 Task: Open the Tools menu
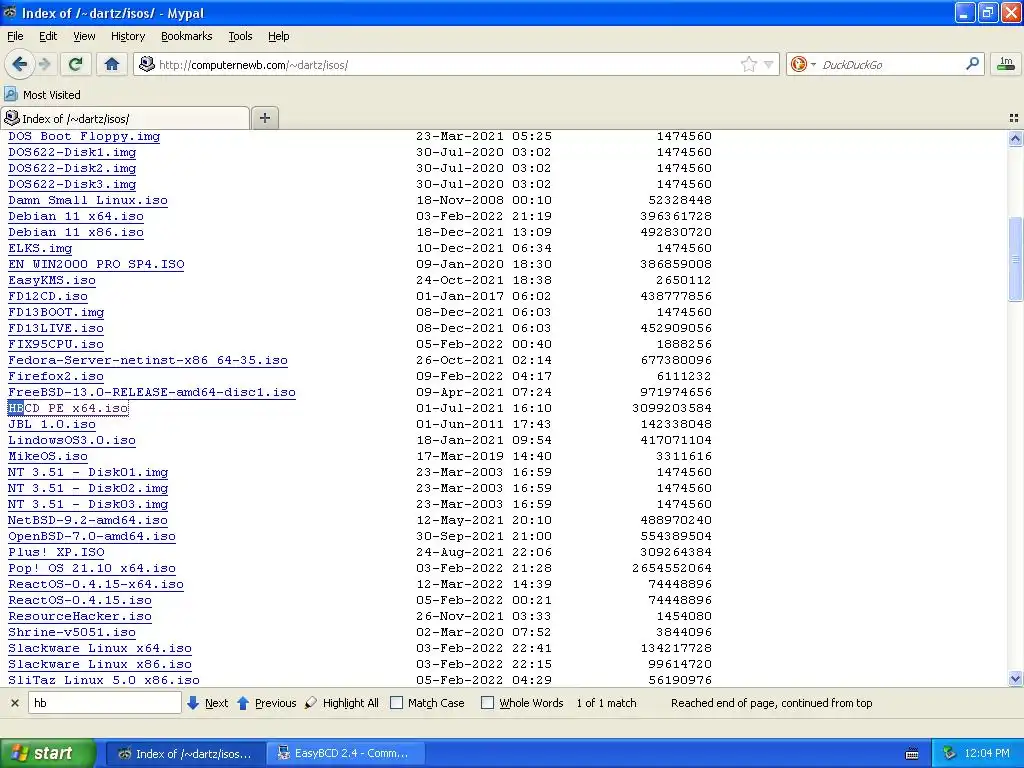pyautogui.click(x=240, y=36)
